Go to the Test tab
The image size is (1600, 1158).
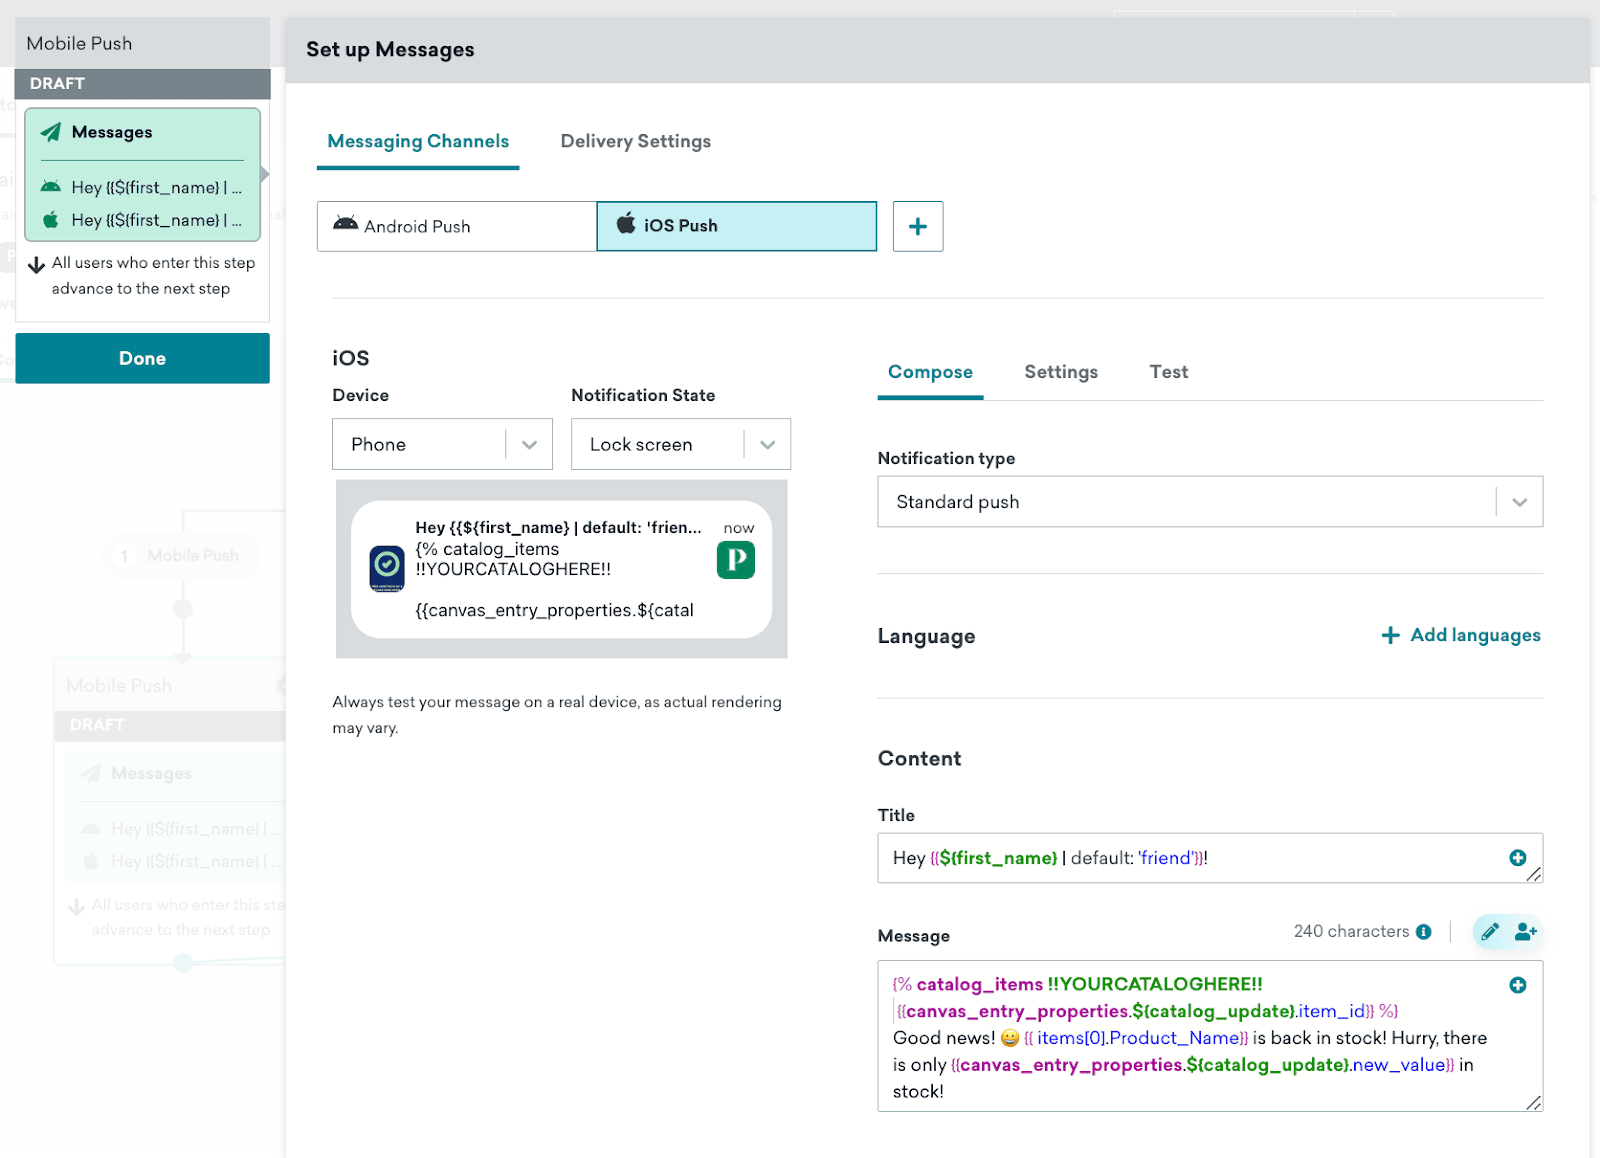point(1168,372)
